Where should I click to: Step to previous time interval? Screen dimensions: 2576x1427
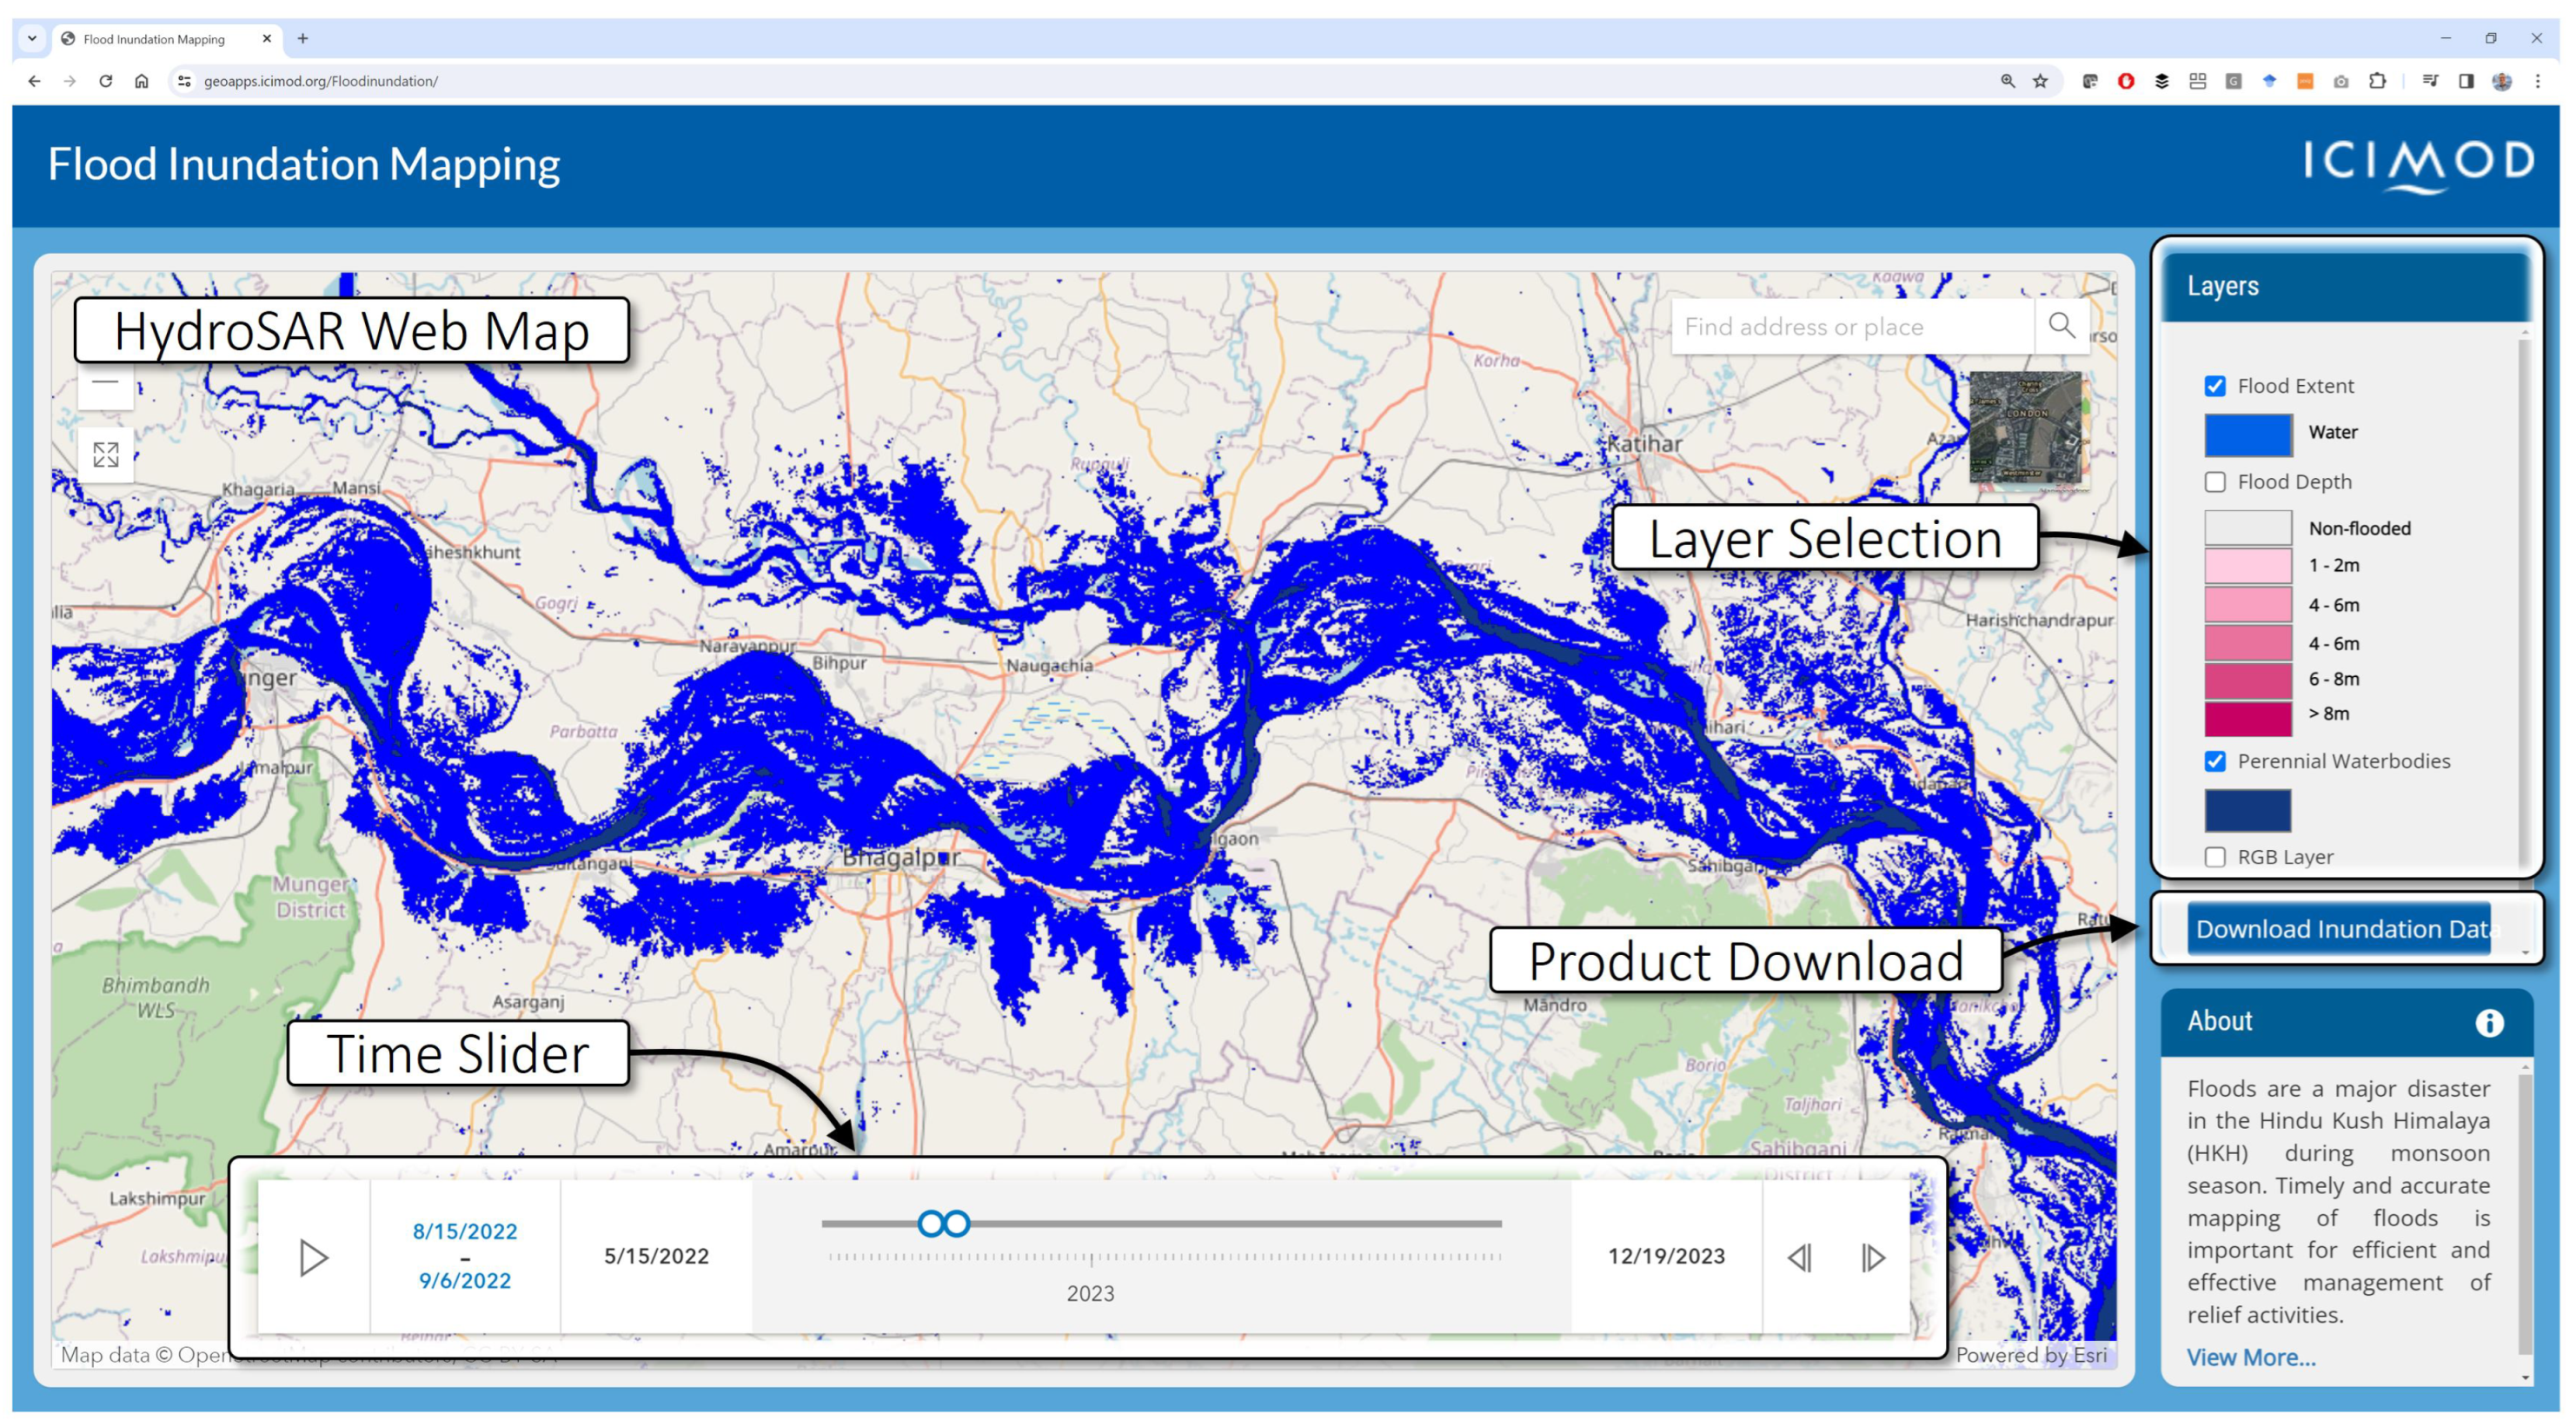pos(1799,1257)
